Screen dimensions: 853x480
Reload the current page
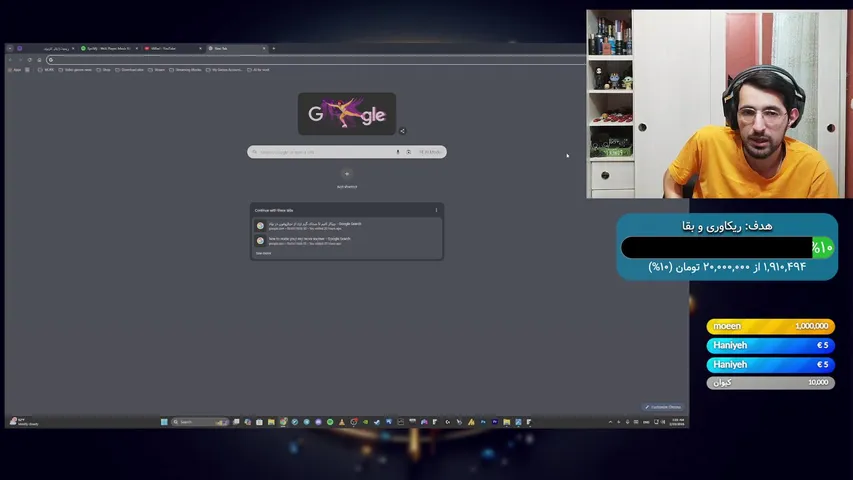(30, 60)
